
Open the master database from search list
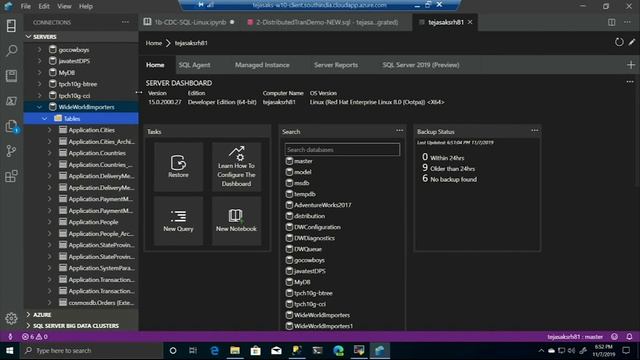tap(303, 161)
